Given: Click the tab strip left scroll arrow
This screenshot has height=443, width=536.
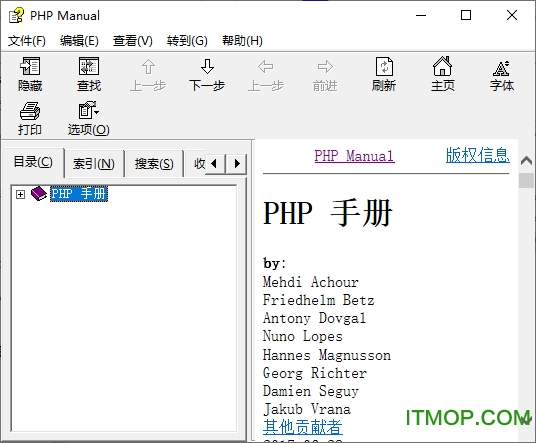Looking at the screenshot, I should [x=215, y=163].
